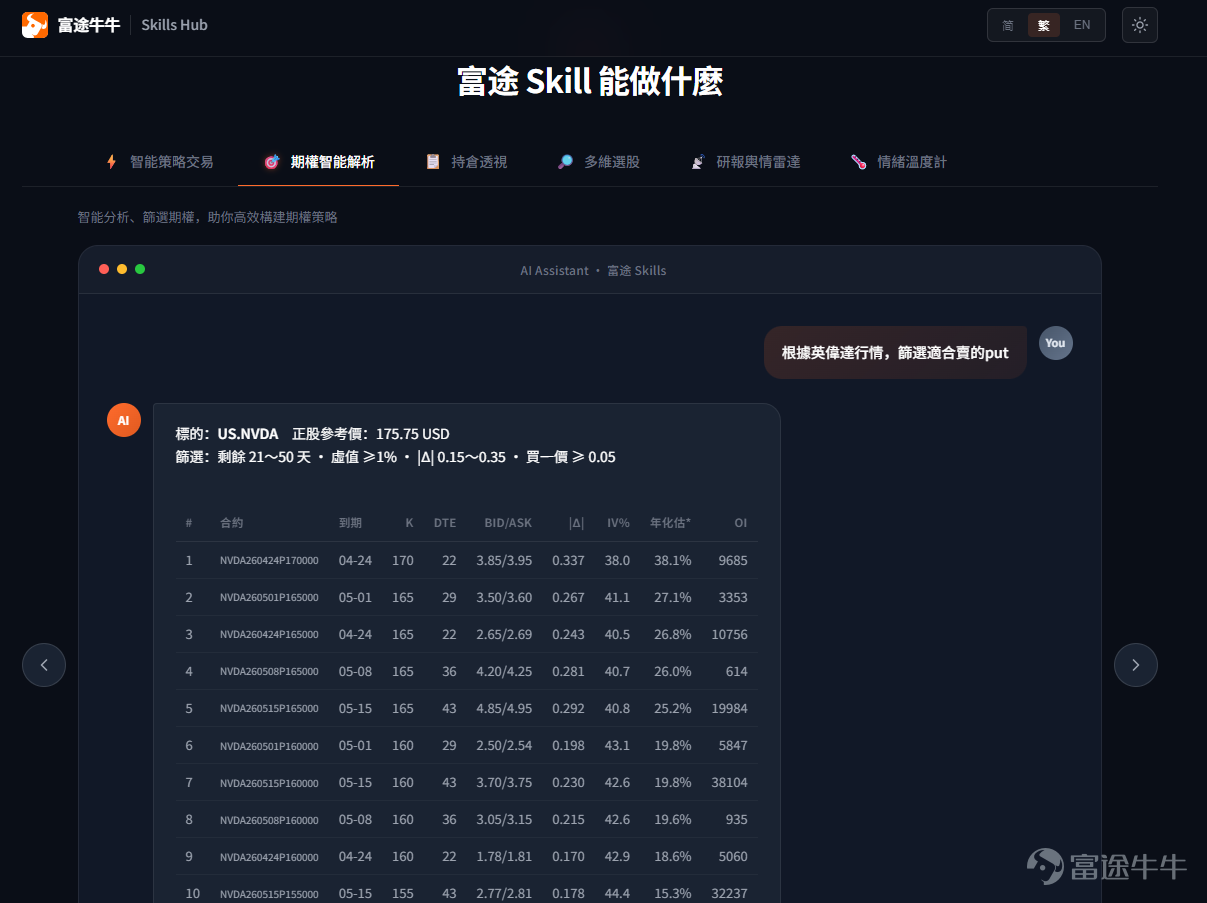Click the clipboard icon on 持倉透視
Screen dimensions: 1207x903
(433, 161)
